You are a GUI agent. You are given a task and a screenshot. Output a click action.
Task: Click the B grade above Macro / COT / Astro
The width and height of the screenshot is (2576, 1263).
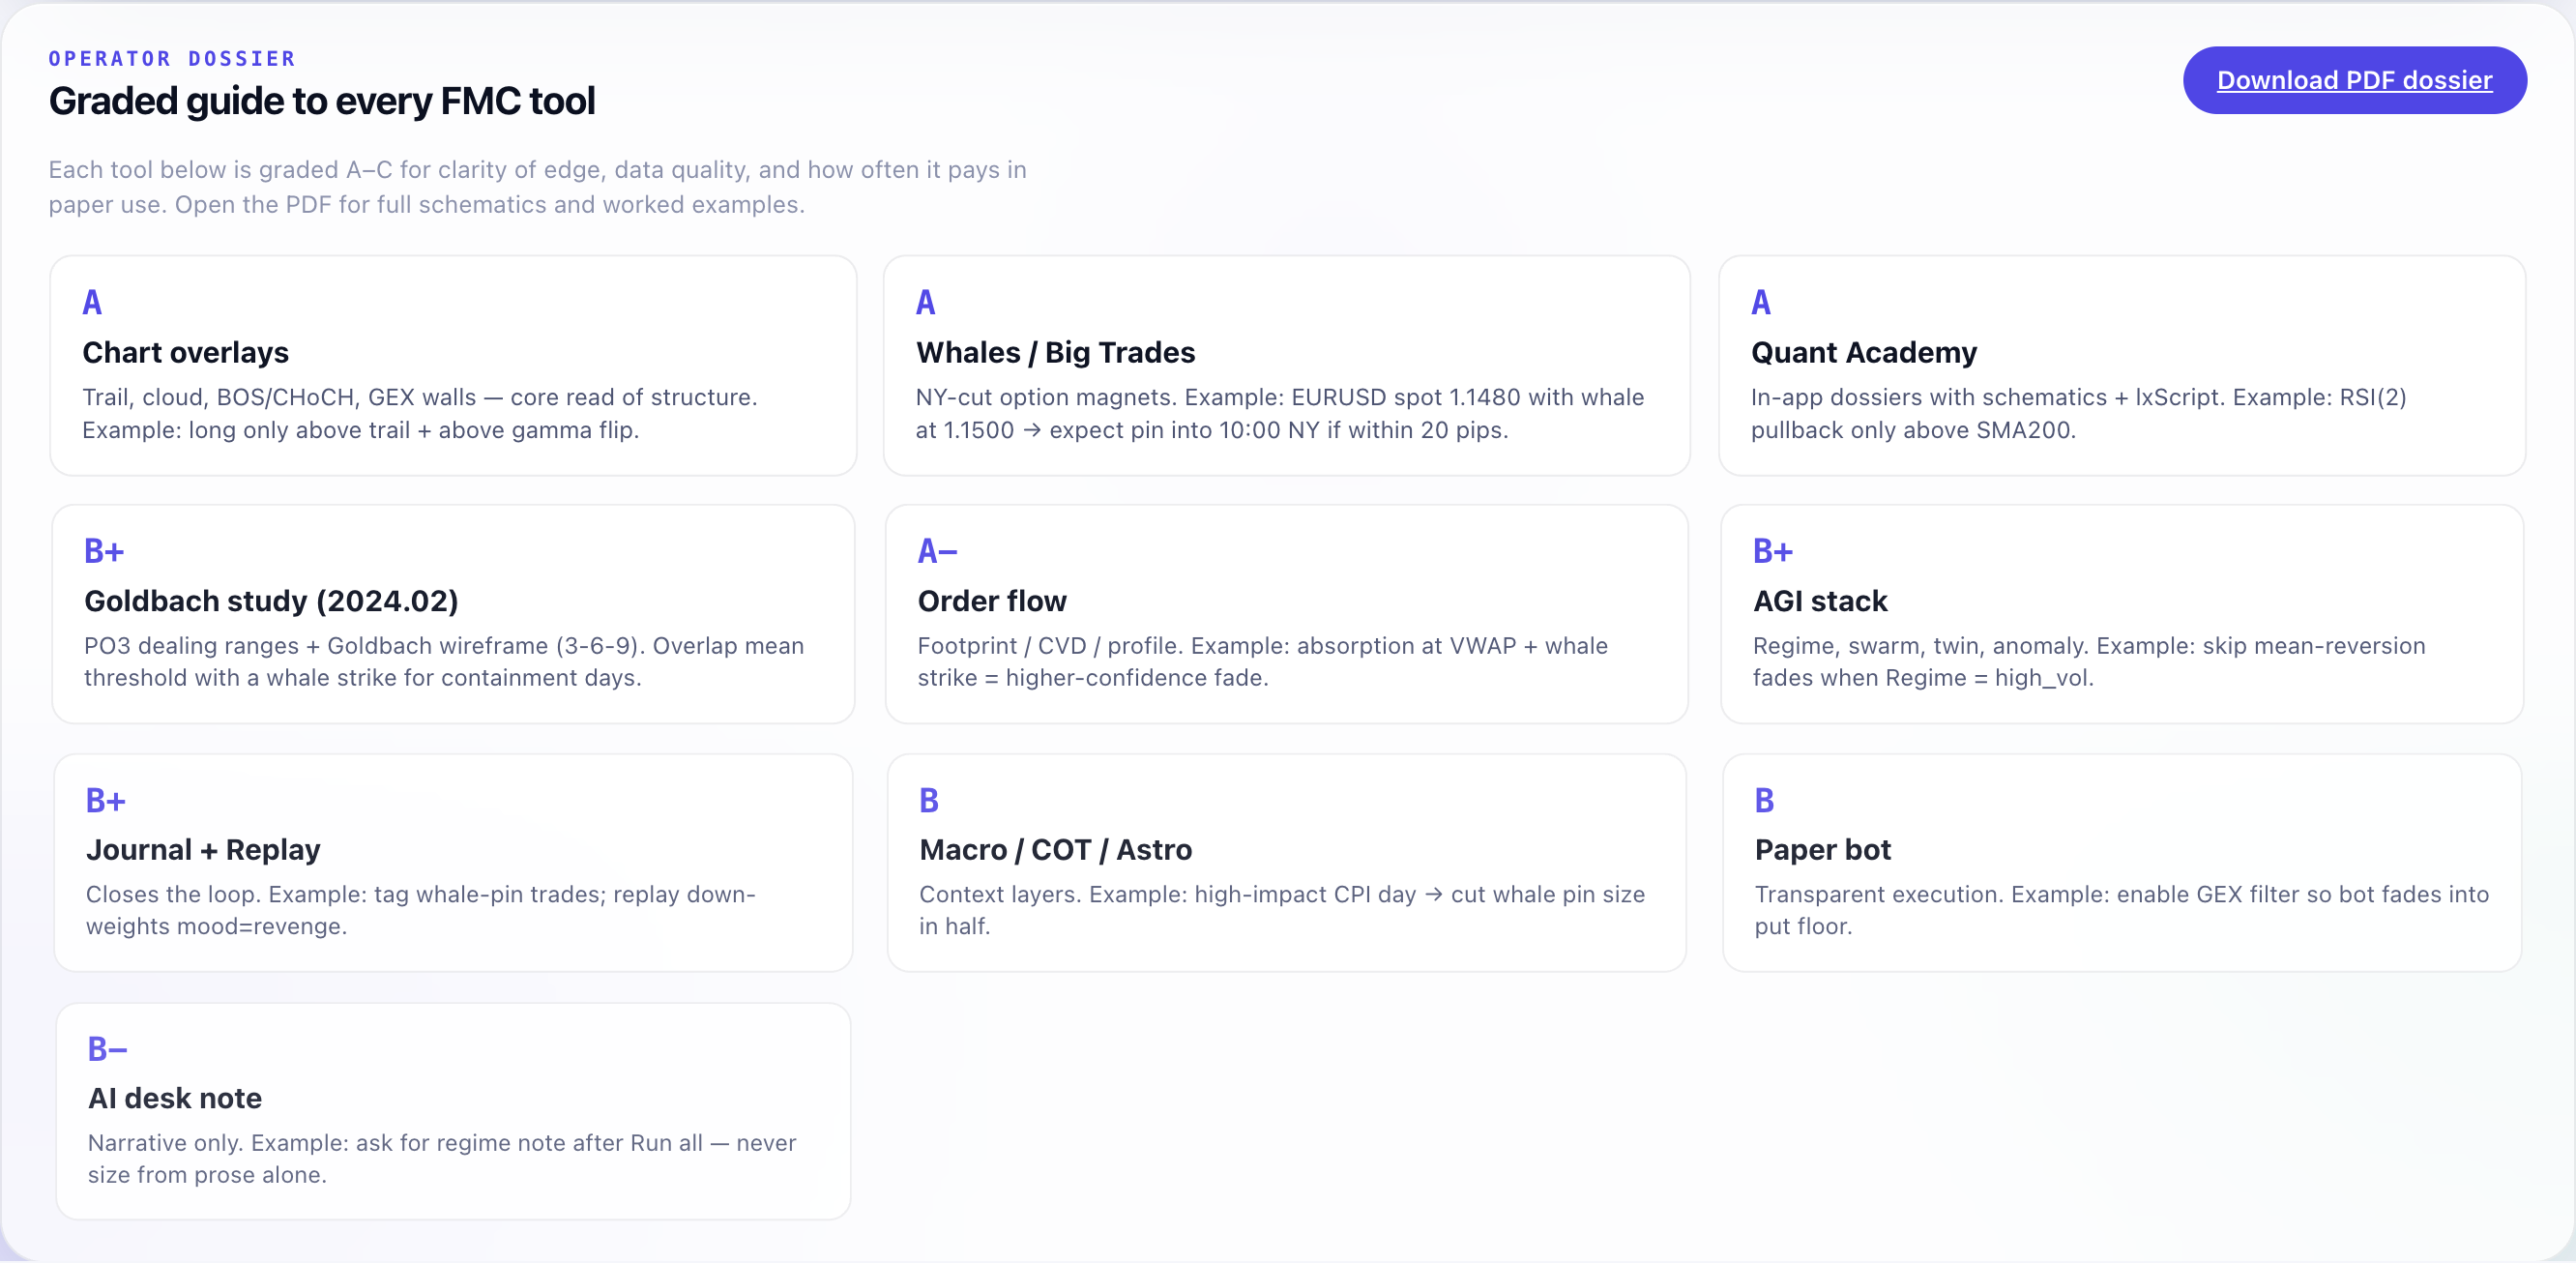pos(929,800)
